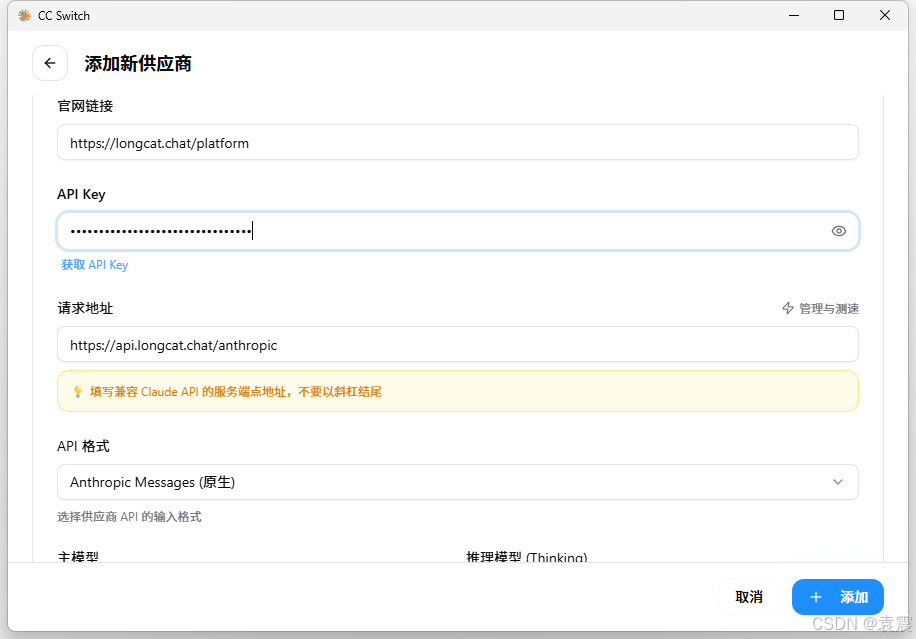Click 取消 to cancel
916x639 pixels.
pos(749,597)
